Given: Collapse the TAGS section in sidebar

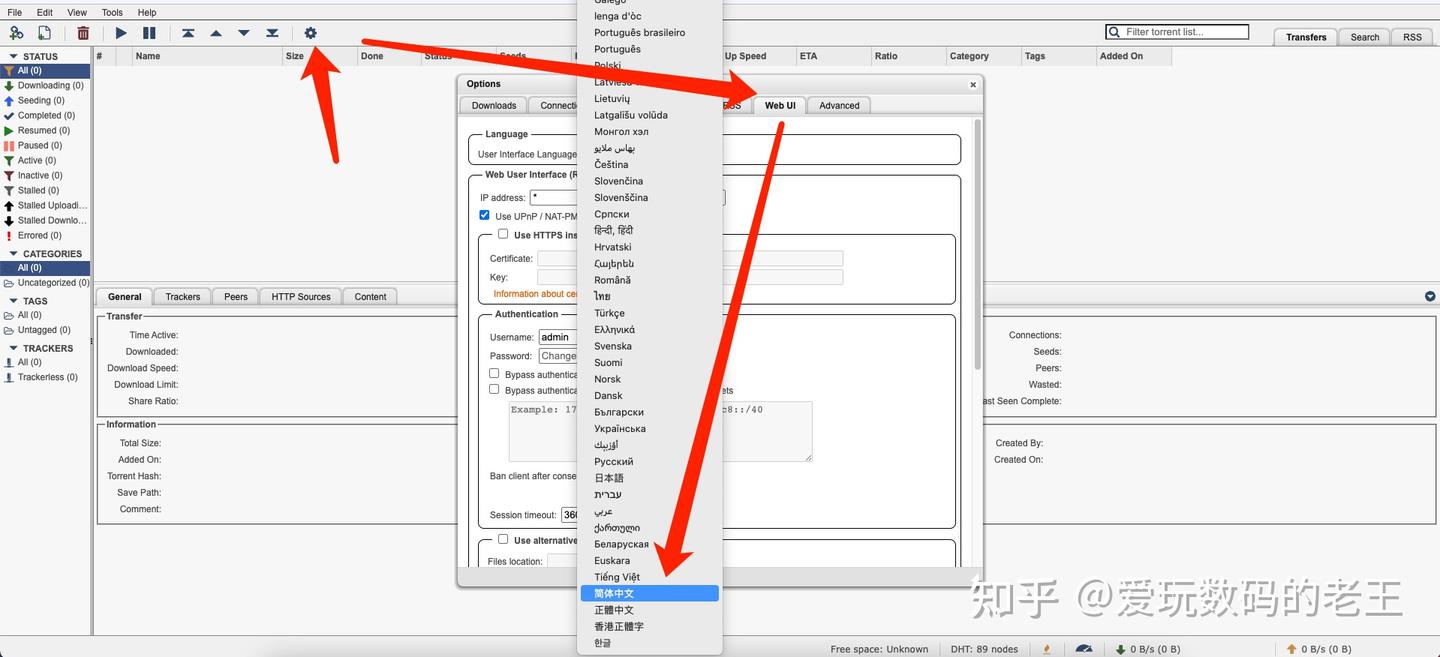Looking at the screenshot, I should [x=14, y=301].
